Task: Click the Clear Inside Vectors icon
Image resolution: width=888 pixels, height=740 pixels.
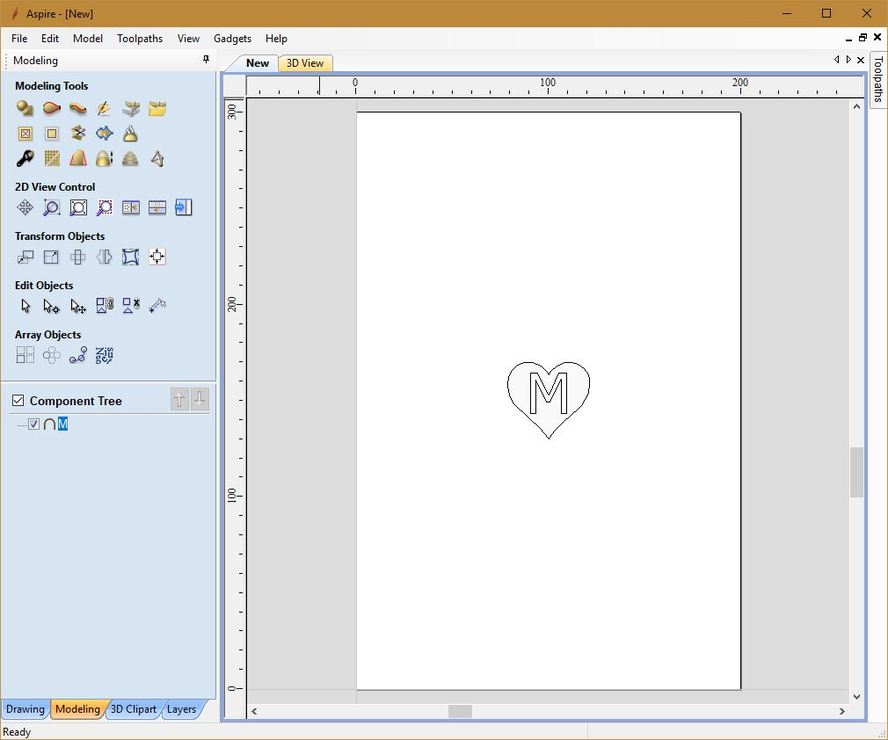Action: coord(25,134)
